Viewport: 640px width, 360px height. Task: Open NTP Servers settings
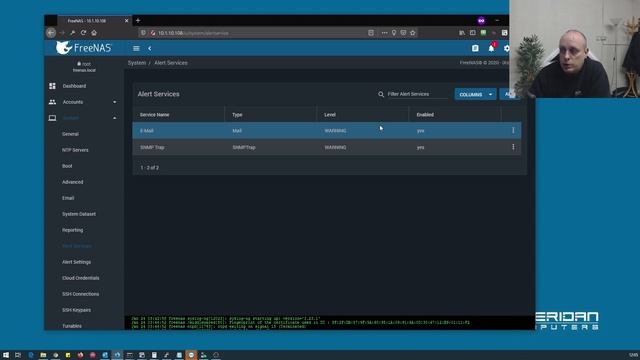click(x=75, y=150)
